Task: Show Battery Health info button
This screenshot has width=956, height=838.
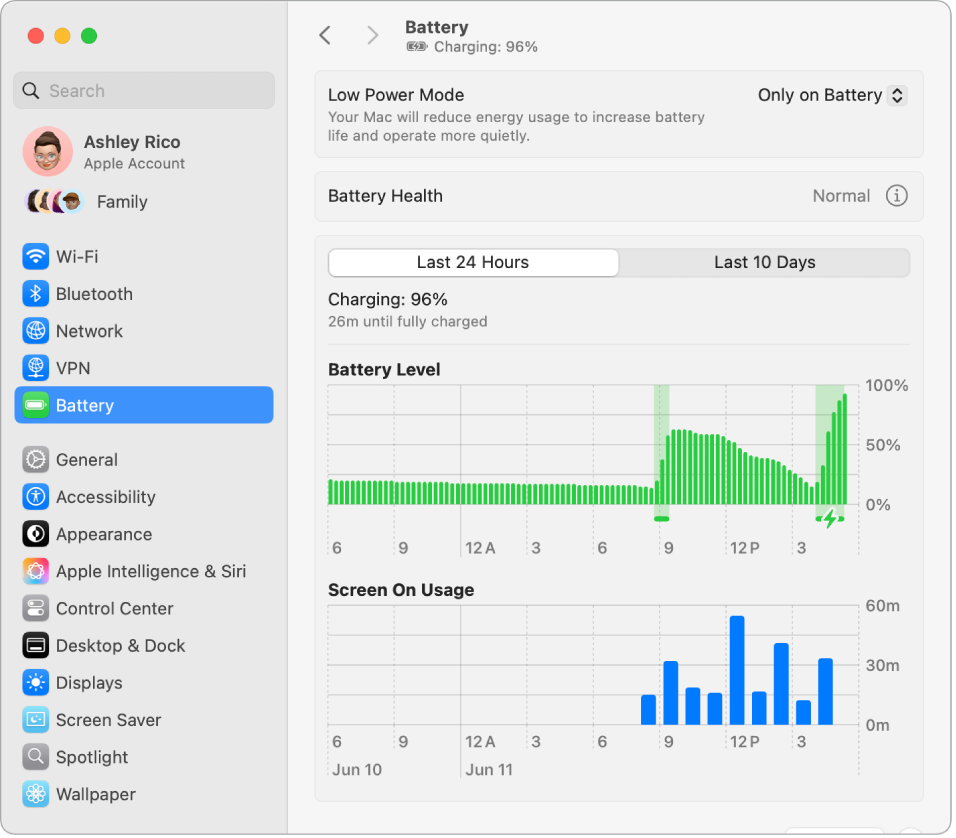Action: click(x=896, y=196)
